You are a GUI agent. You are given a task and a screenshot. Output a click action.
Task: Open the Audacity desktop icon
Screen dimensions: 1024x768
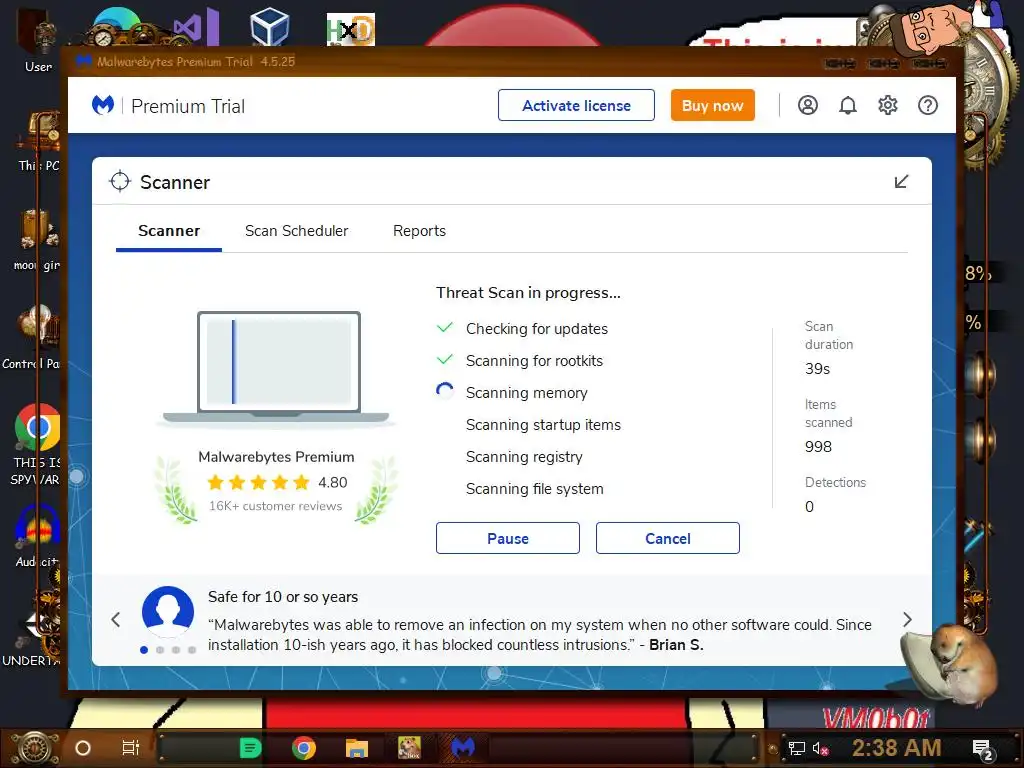point(37,537)
